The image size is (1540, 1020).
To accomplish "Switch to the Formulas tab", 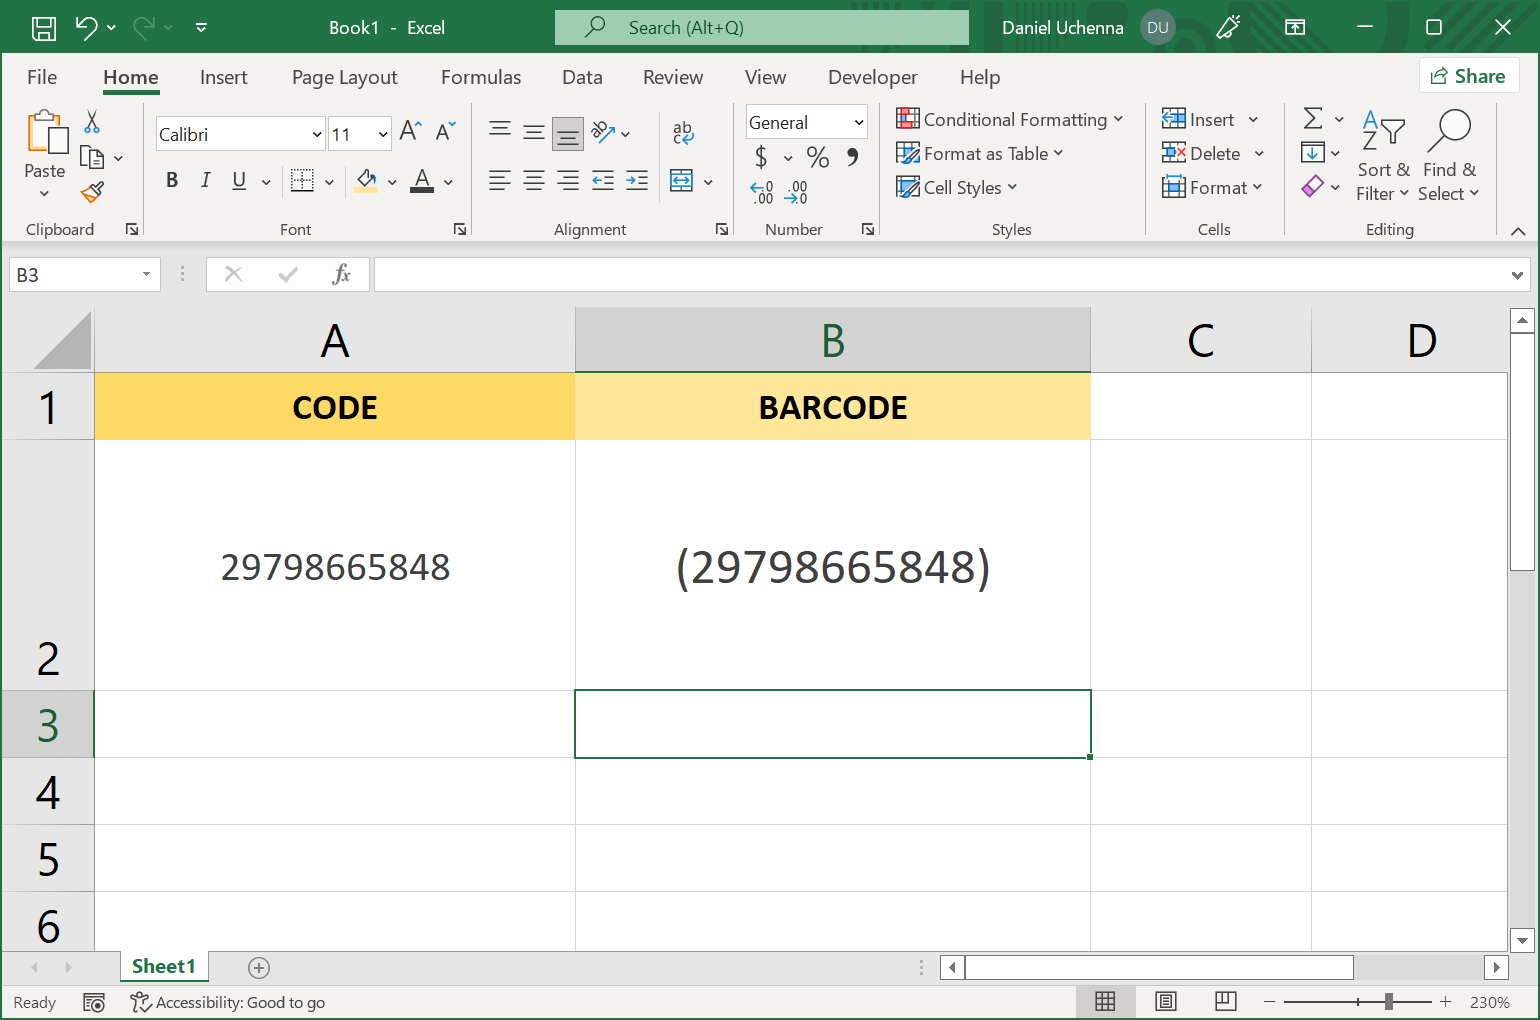I will pos(481,77).
